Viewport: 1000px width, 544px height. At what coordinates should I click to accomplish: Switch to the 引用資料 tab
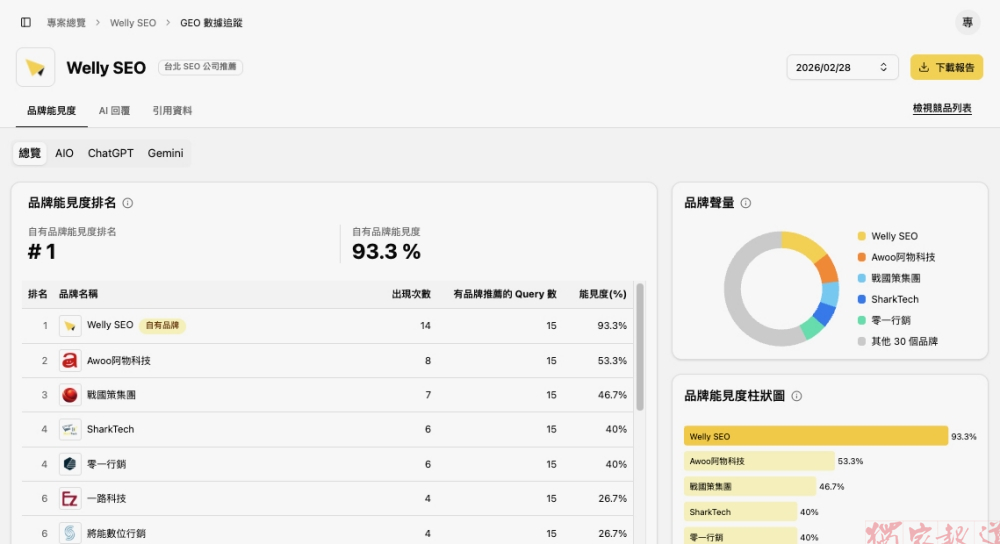pyautogui.click(x=172, y=111)
